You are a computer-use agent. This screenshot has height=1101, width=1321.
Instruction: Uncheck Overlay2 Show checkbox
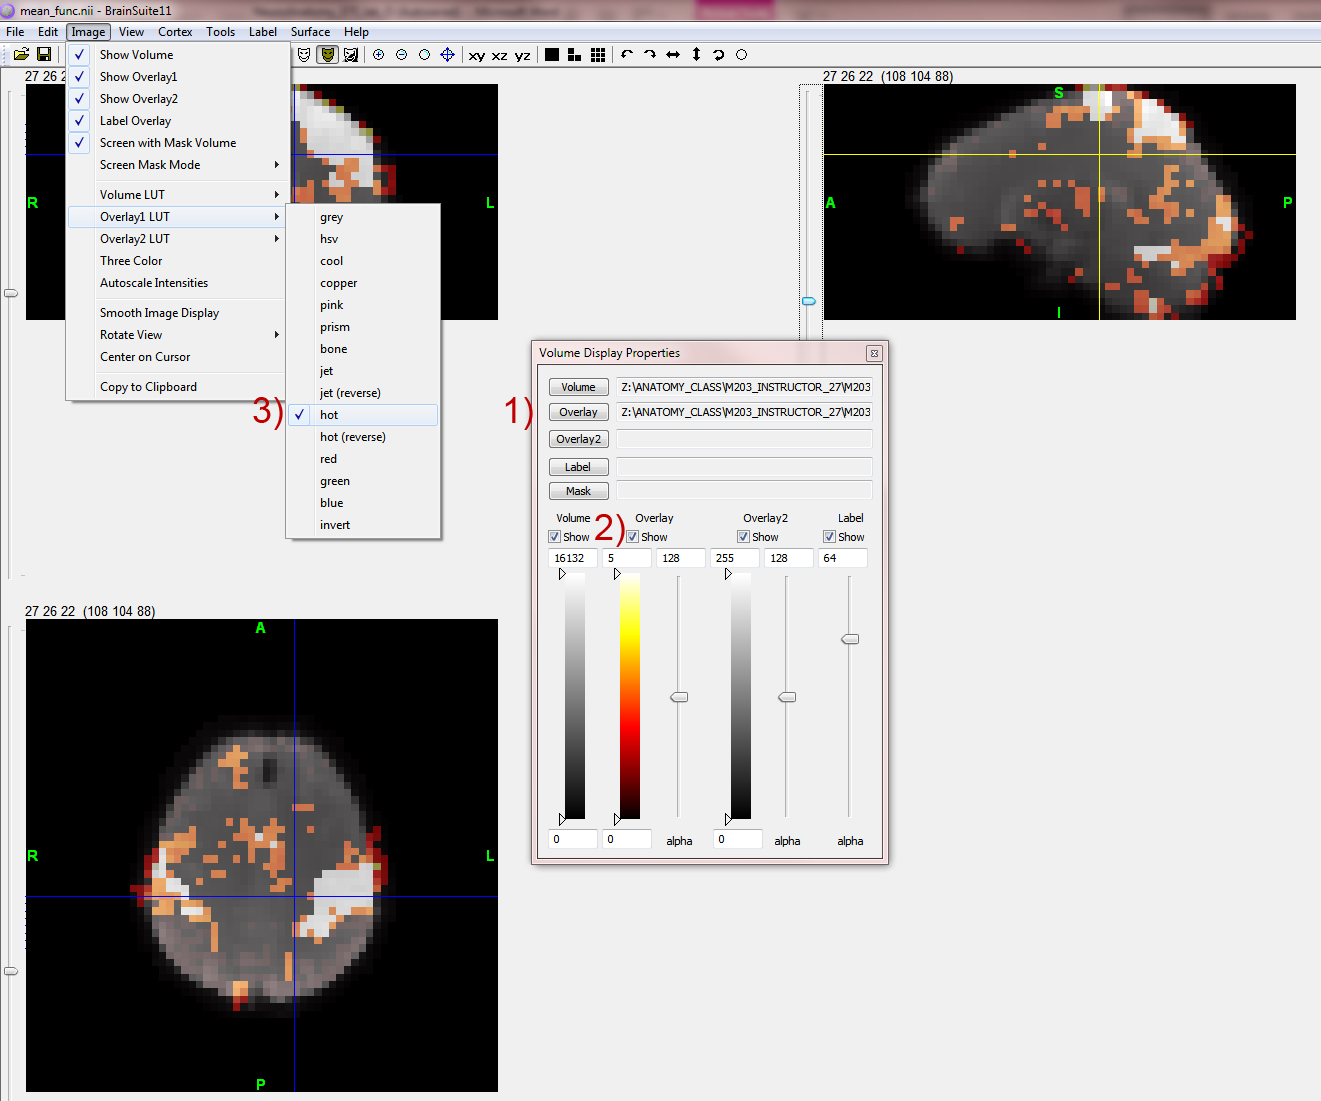tap(743, 537)
